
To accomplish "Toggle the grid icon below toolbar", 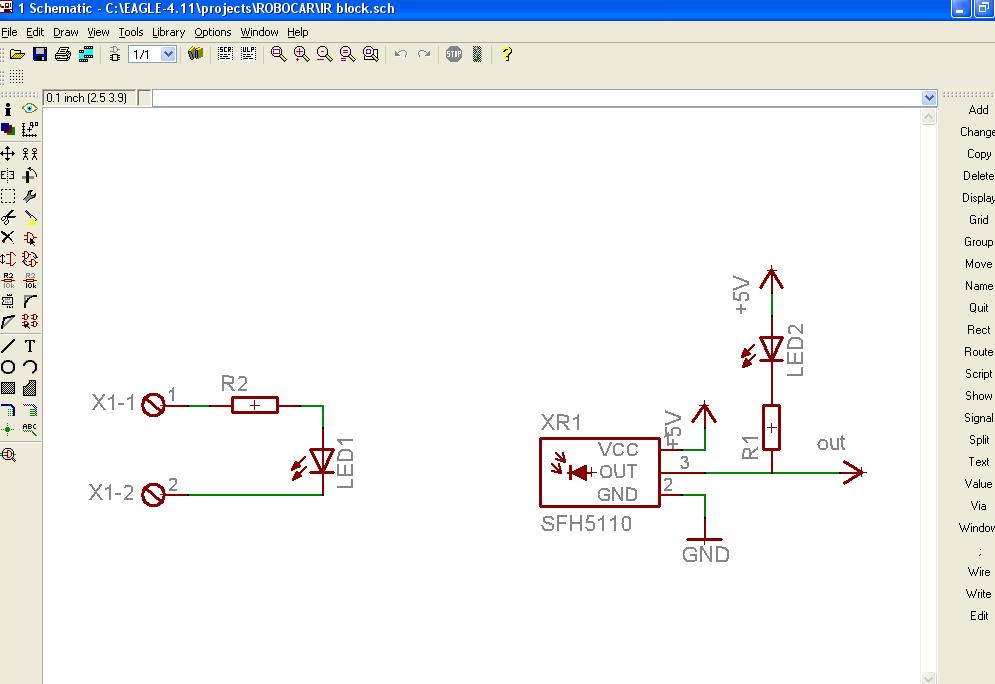I will [17, 77].
